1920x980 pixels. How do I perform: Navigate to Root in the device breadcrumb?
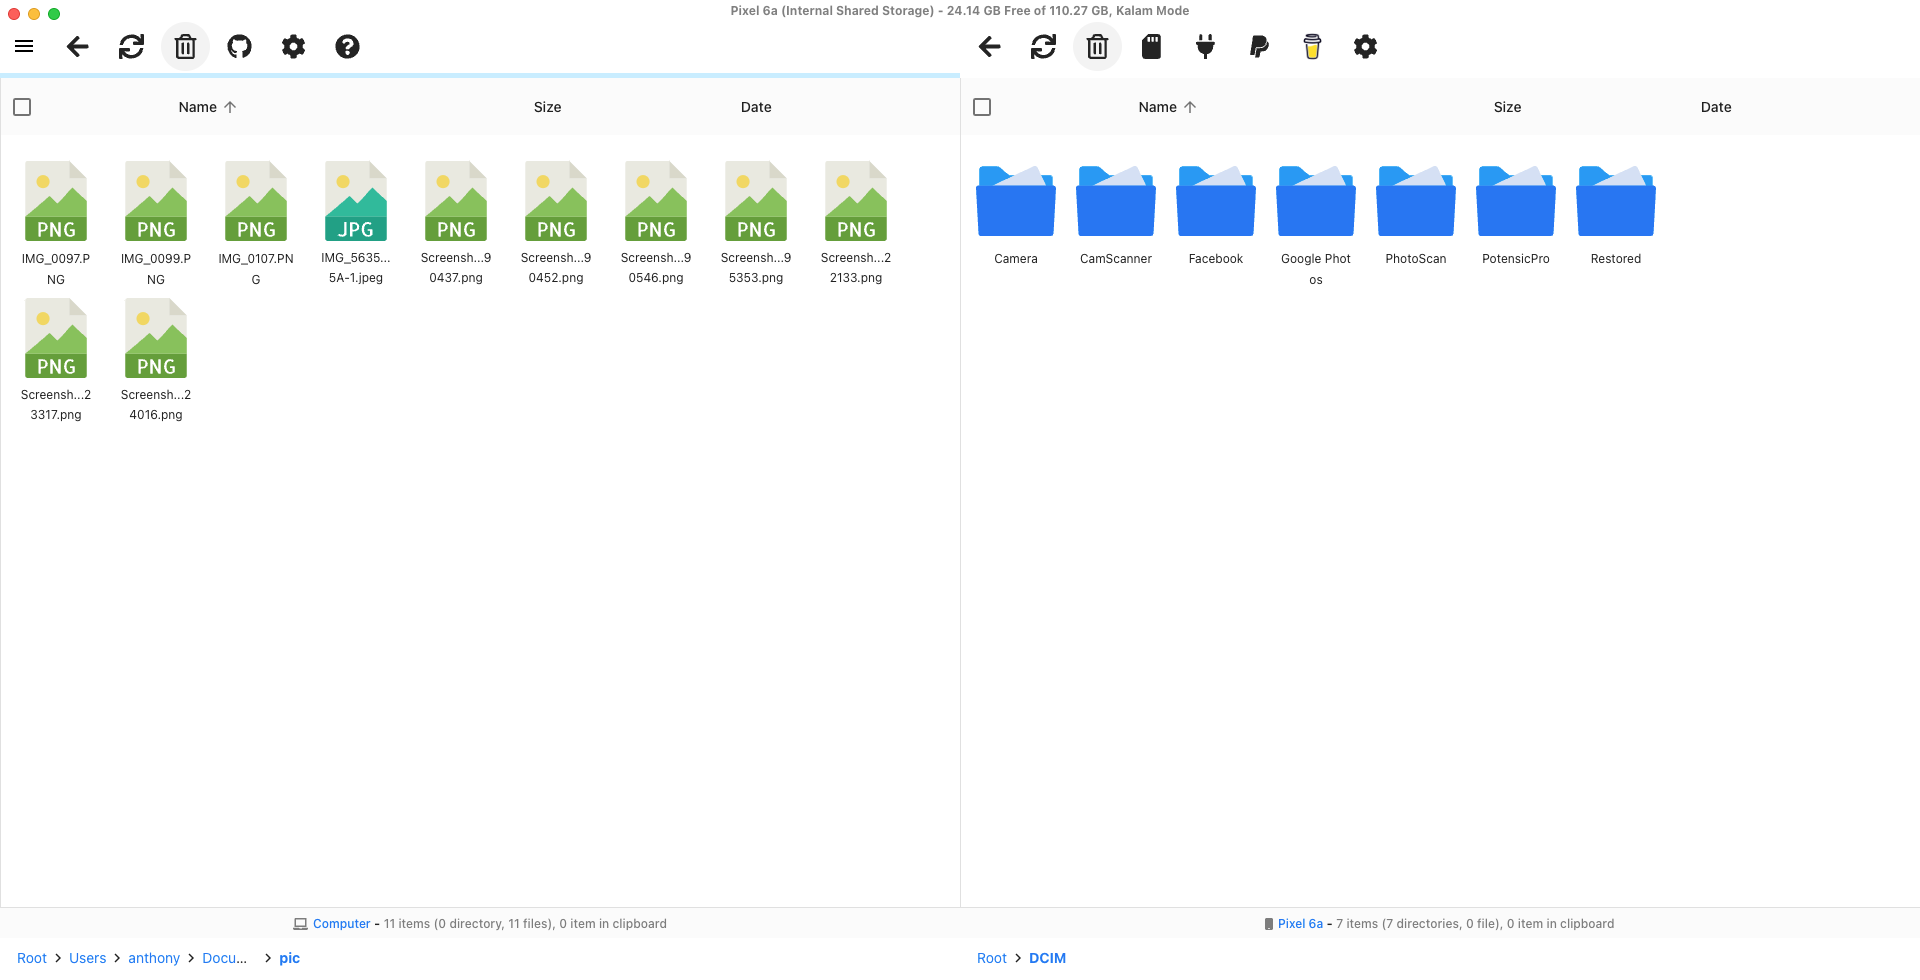tap(991, 957)
